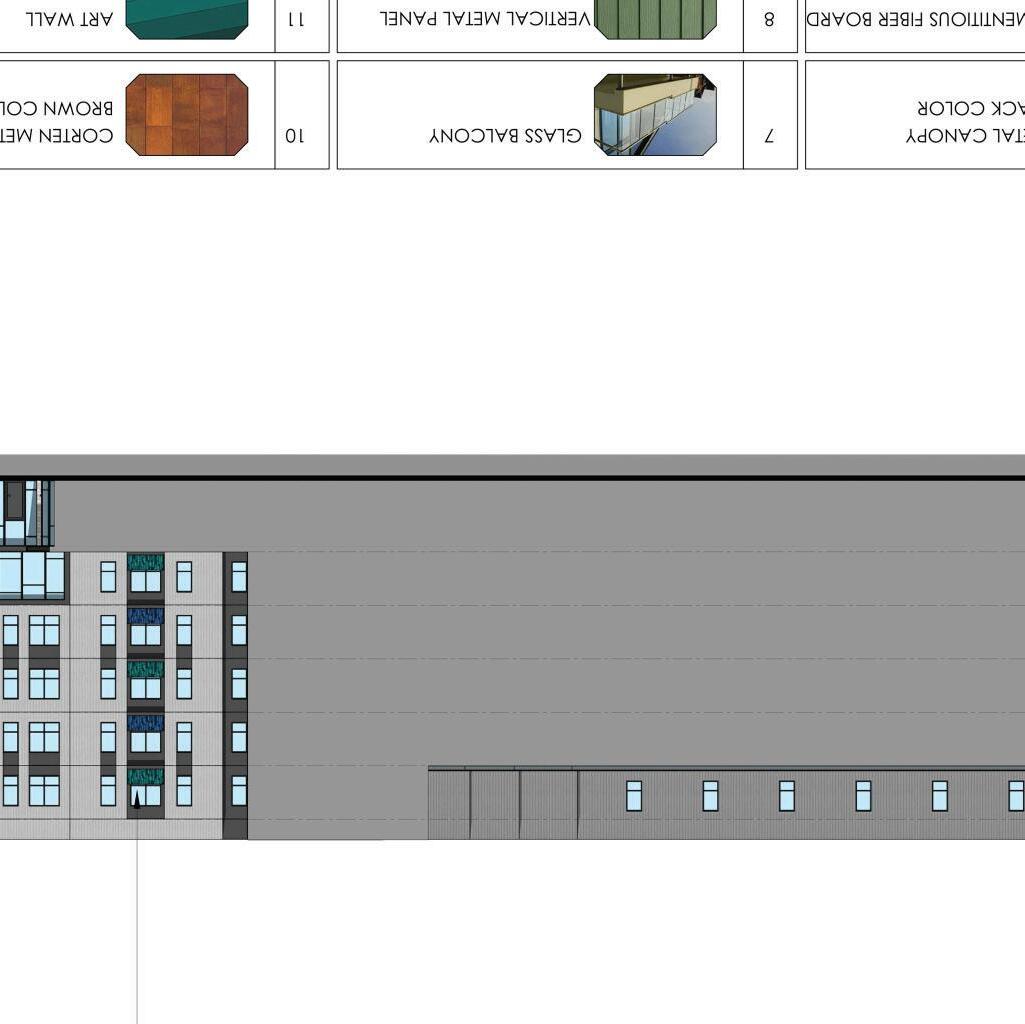Click legend key number 10
1025x1024 pixels.
pyautogui.click(x=294, y=135)
